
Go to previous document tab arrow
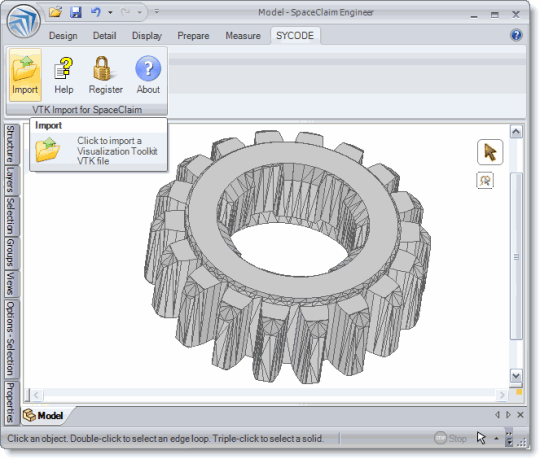tap(497, 415)
